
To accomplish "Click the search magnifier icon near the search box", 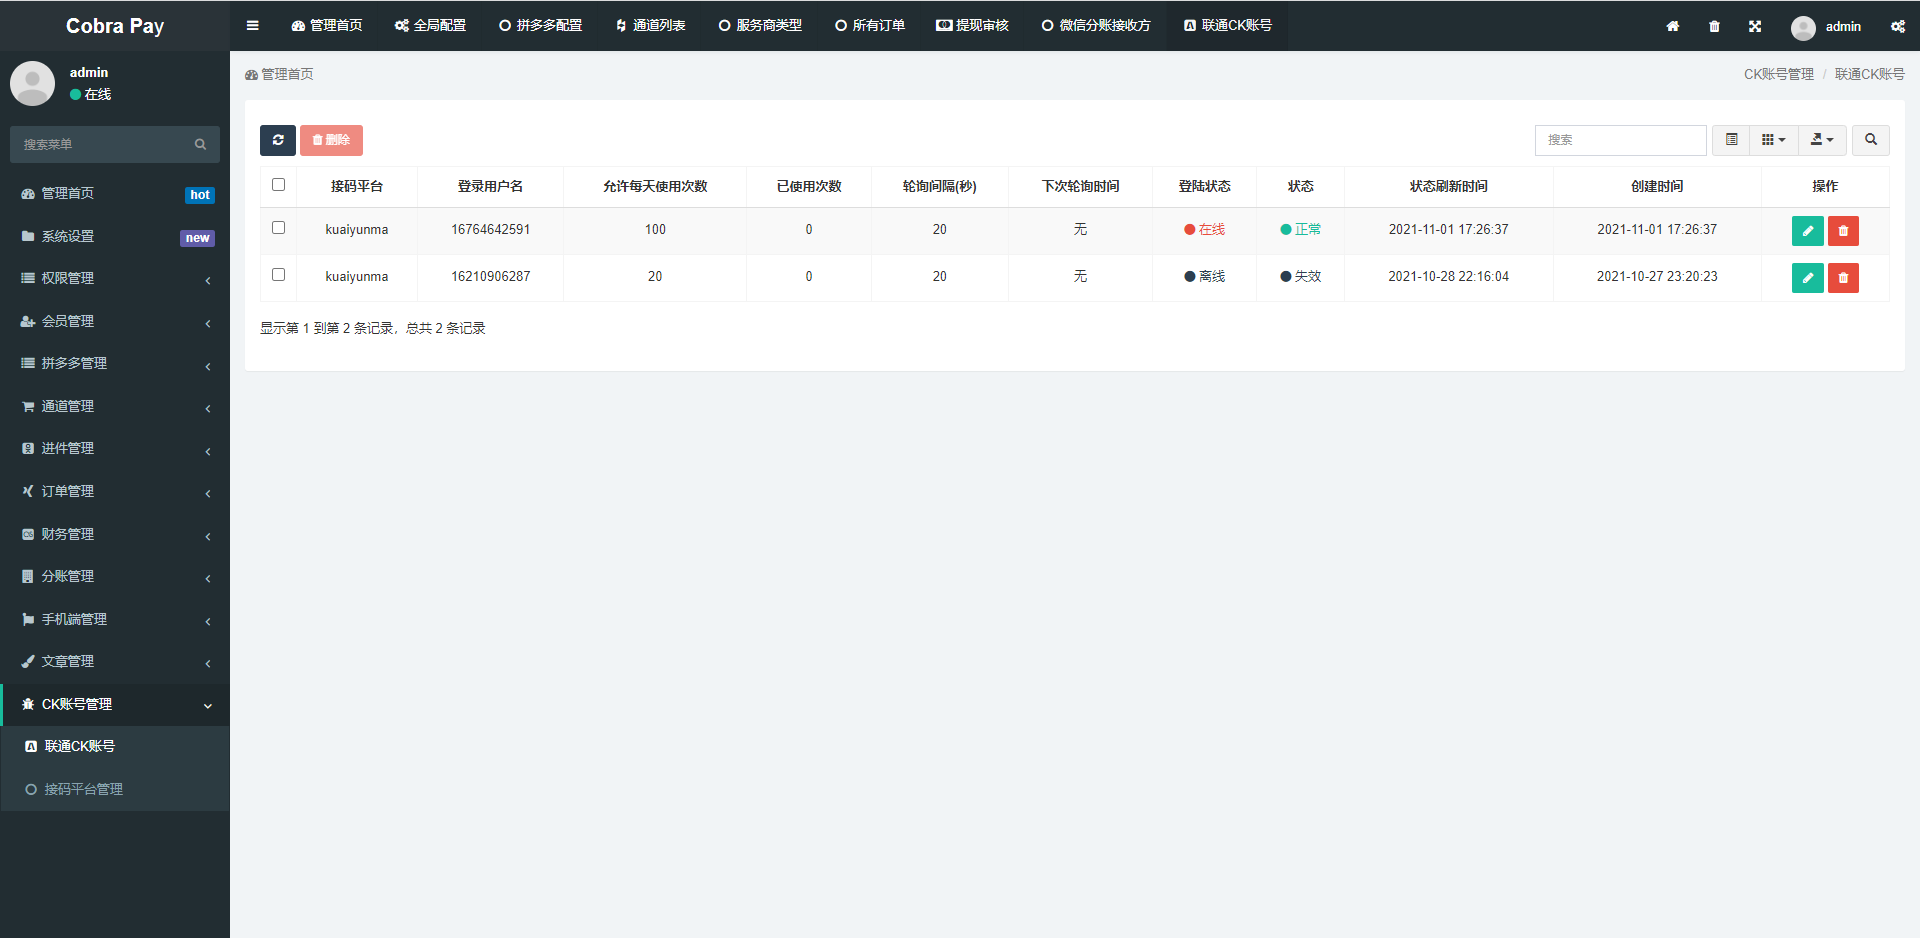I will [x=1870, y=140].
